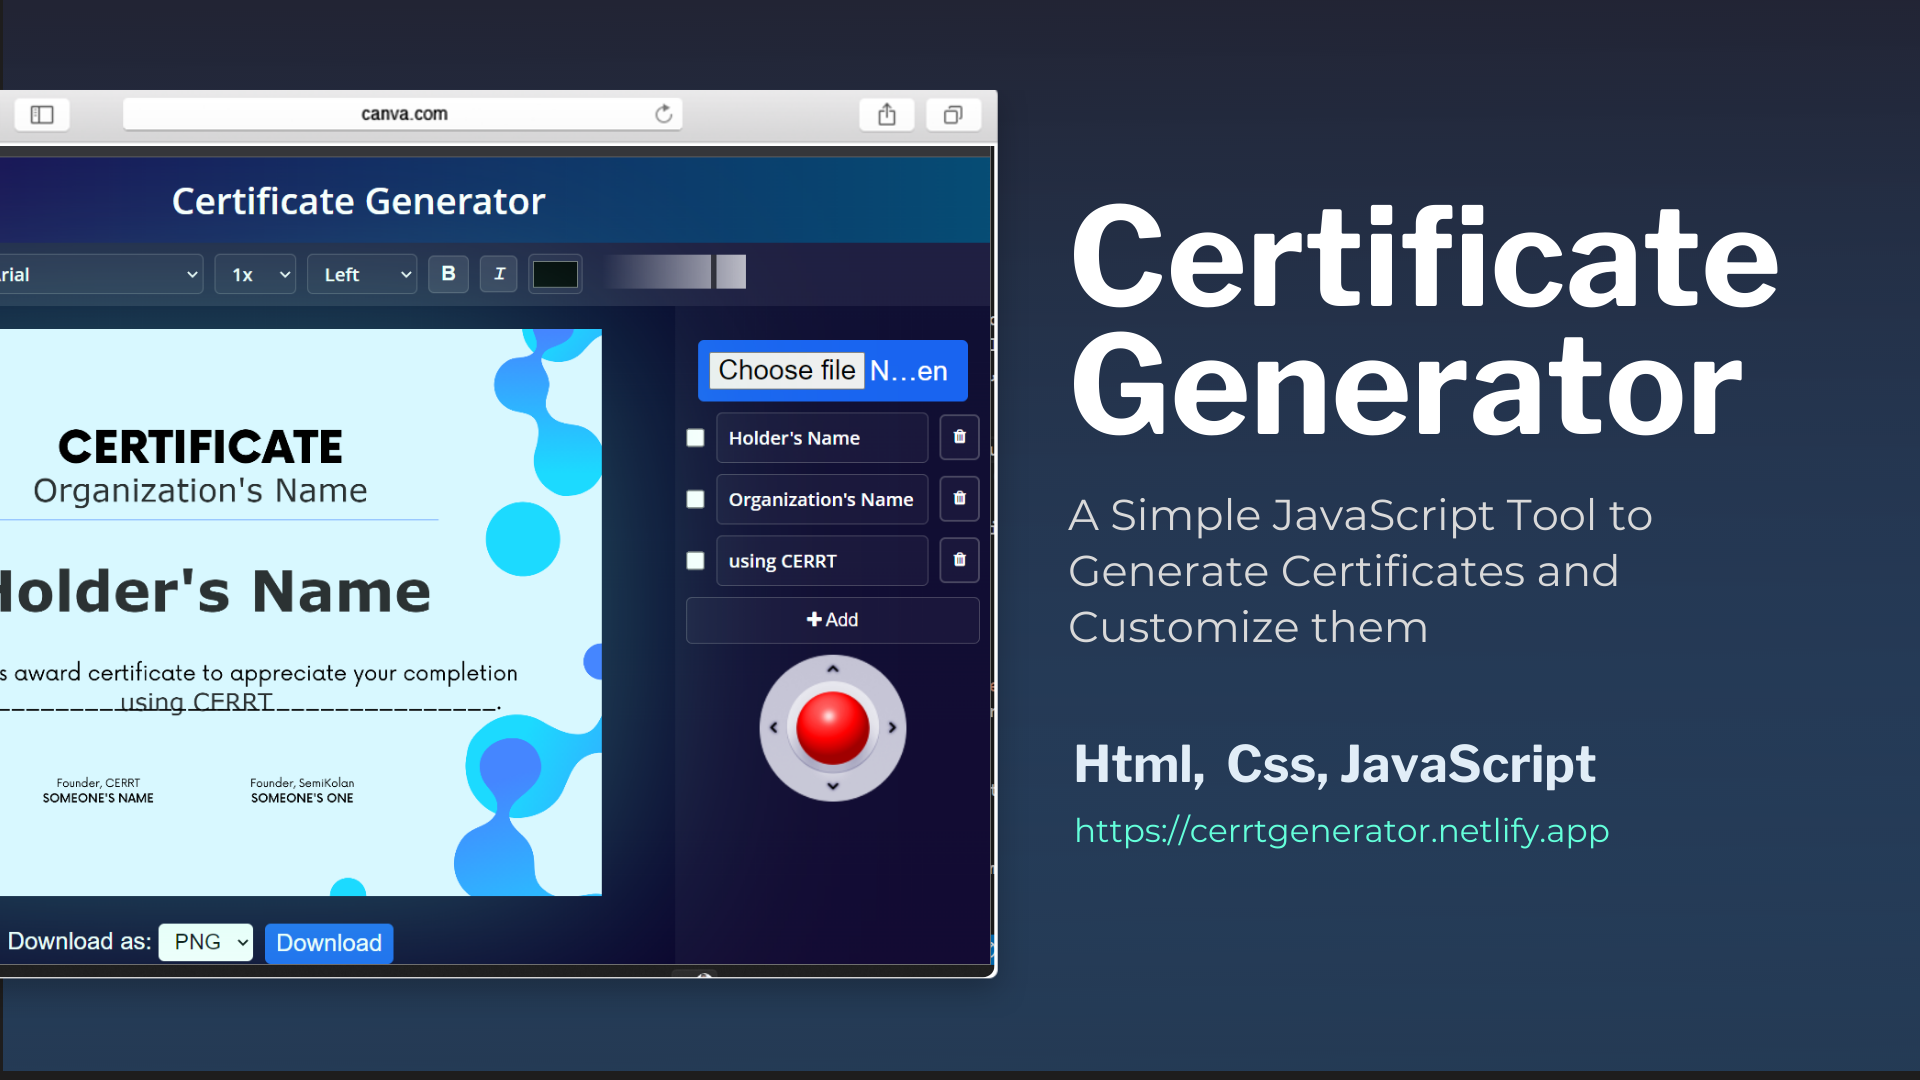Screen dimensions: 1920x1080
Task: Toggle italic text formatting
Action: [499, 273]
